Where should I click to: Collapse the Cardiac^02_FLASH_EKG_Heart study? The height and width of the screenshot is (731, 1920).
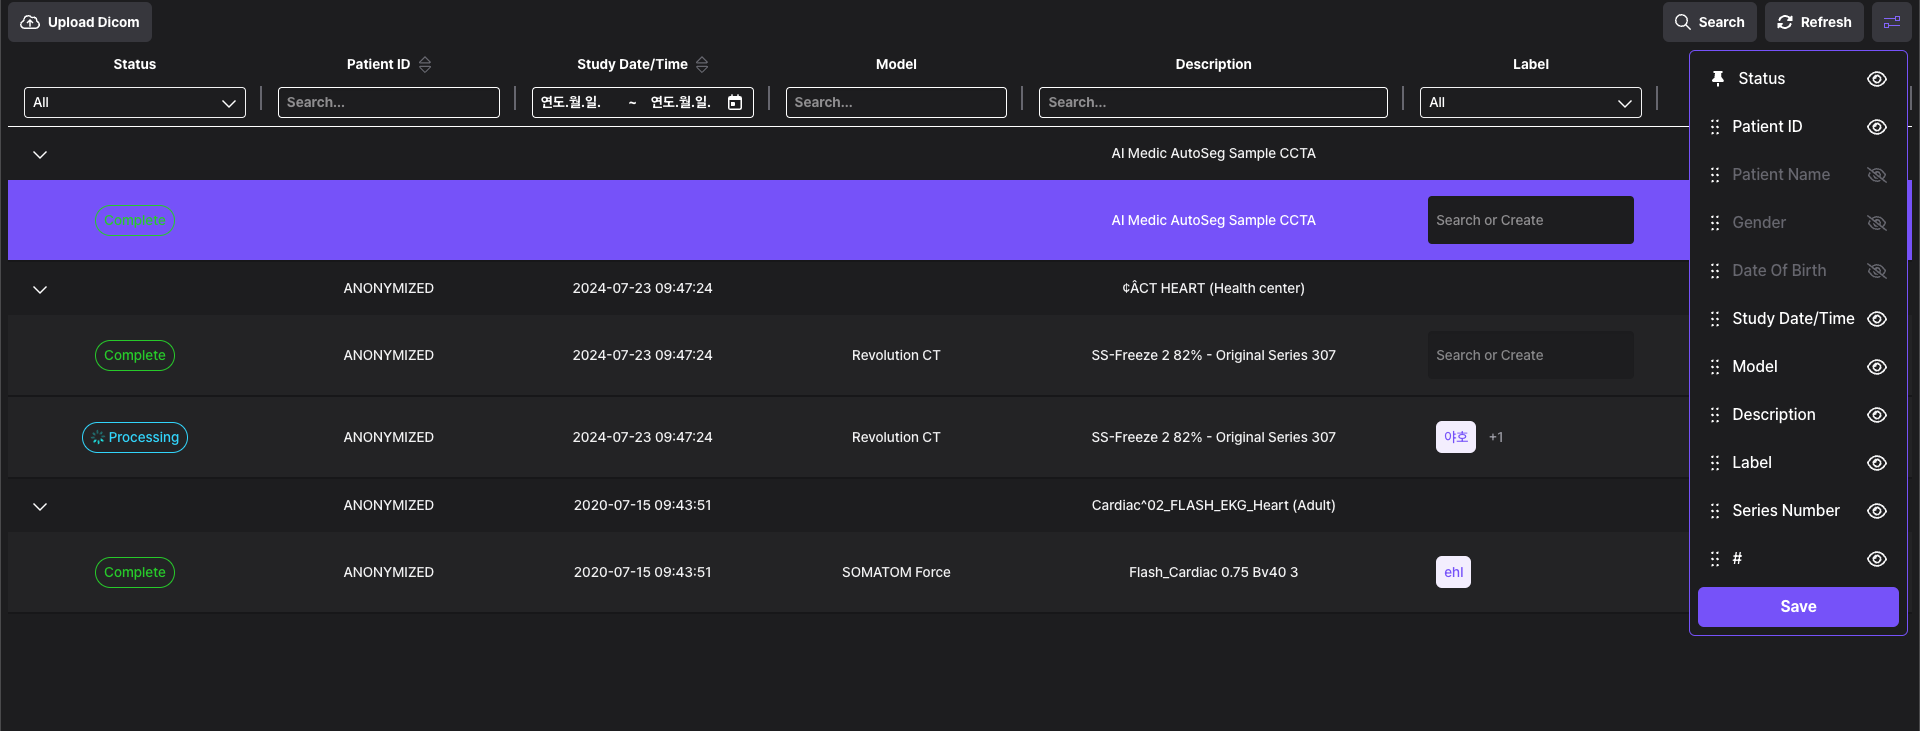(x=40, y=506)
